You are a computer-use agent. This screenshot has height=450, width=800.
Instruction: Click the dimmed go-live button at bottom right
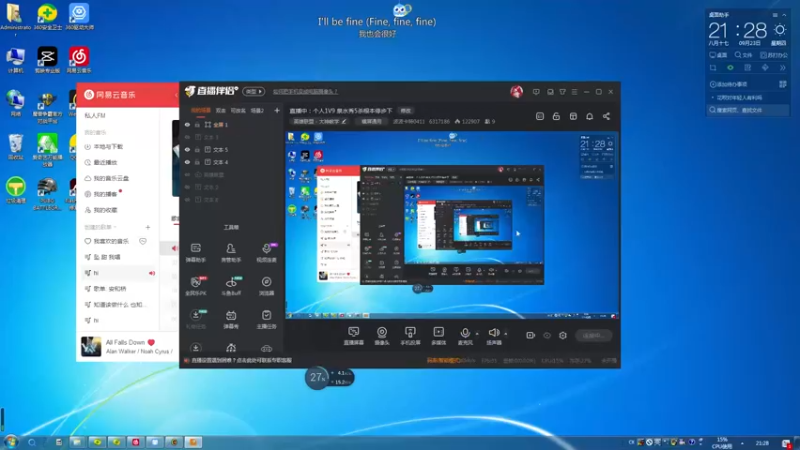click(593, 335)
